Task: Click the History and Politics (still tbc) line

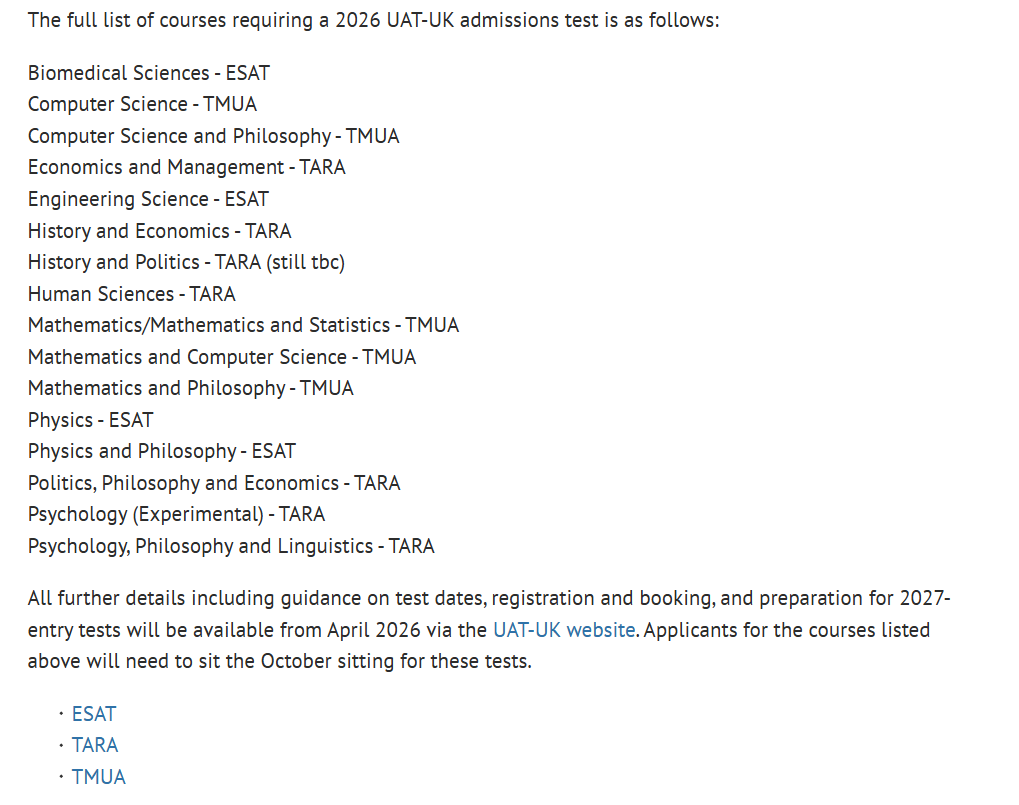Action: 186,262
